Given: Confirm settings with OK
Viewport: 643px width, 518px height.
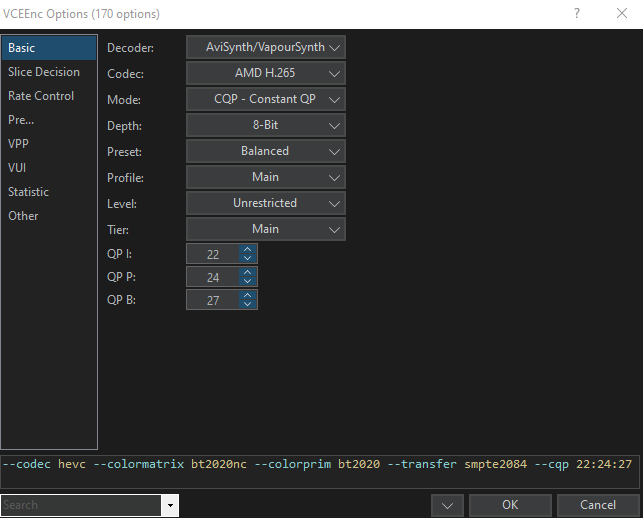Looking at the screenshot, I should [510, 505].
